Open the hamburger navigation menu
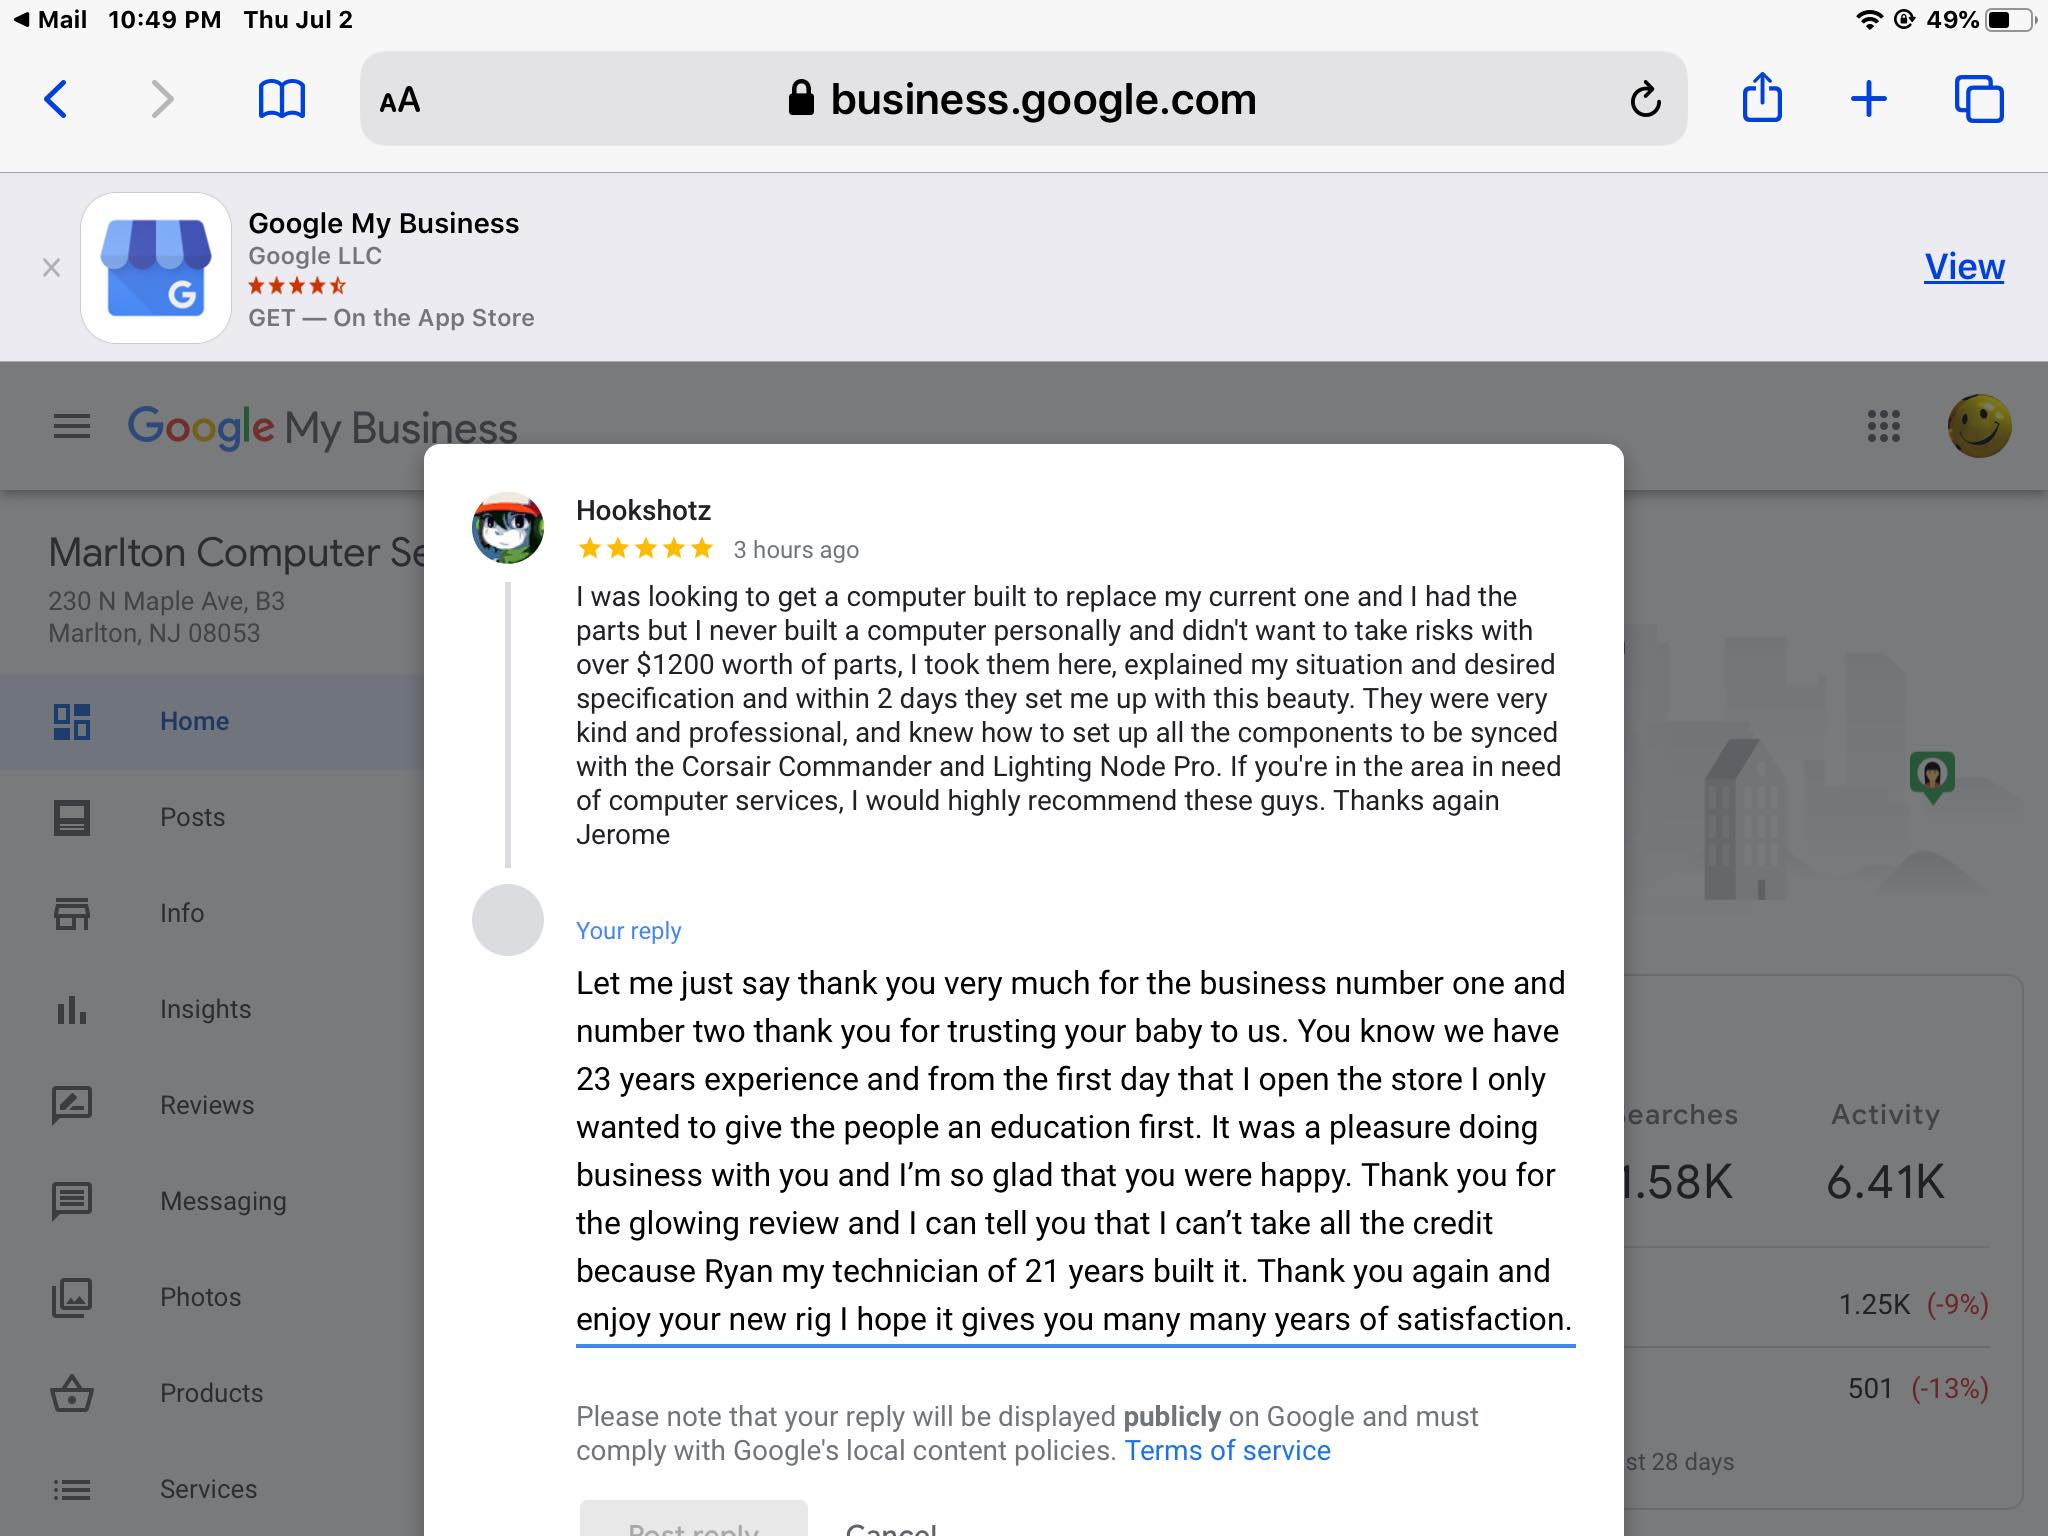 pyautogui.click(x=72, y=427)
